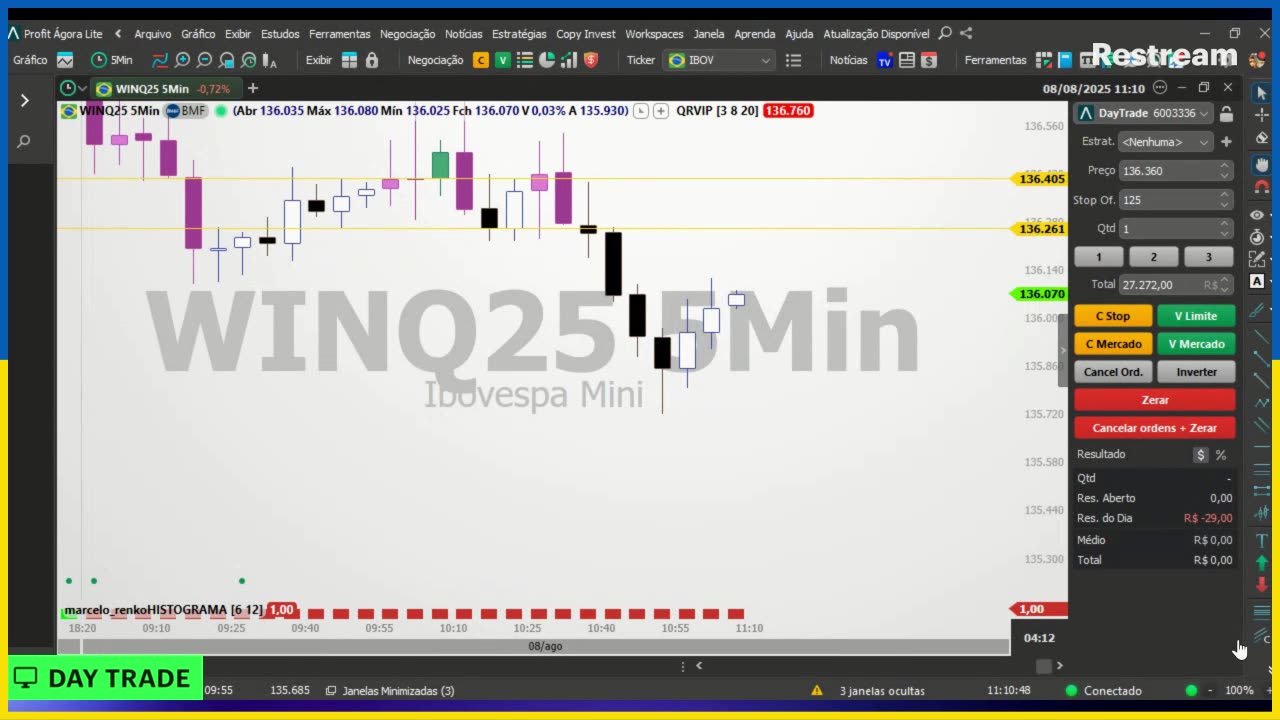Open the Ferramentas menu
1280x720 pixels.
340,33
